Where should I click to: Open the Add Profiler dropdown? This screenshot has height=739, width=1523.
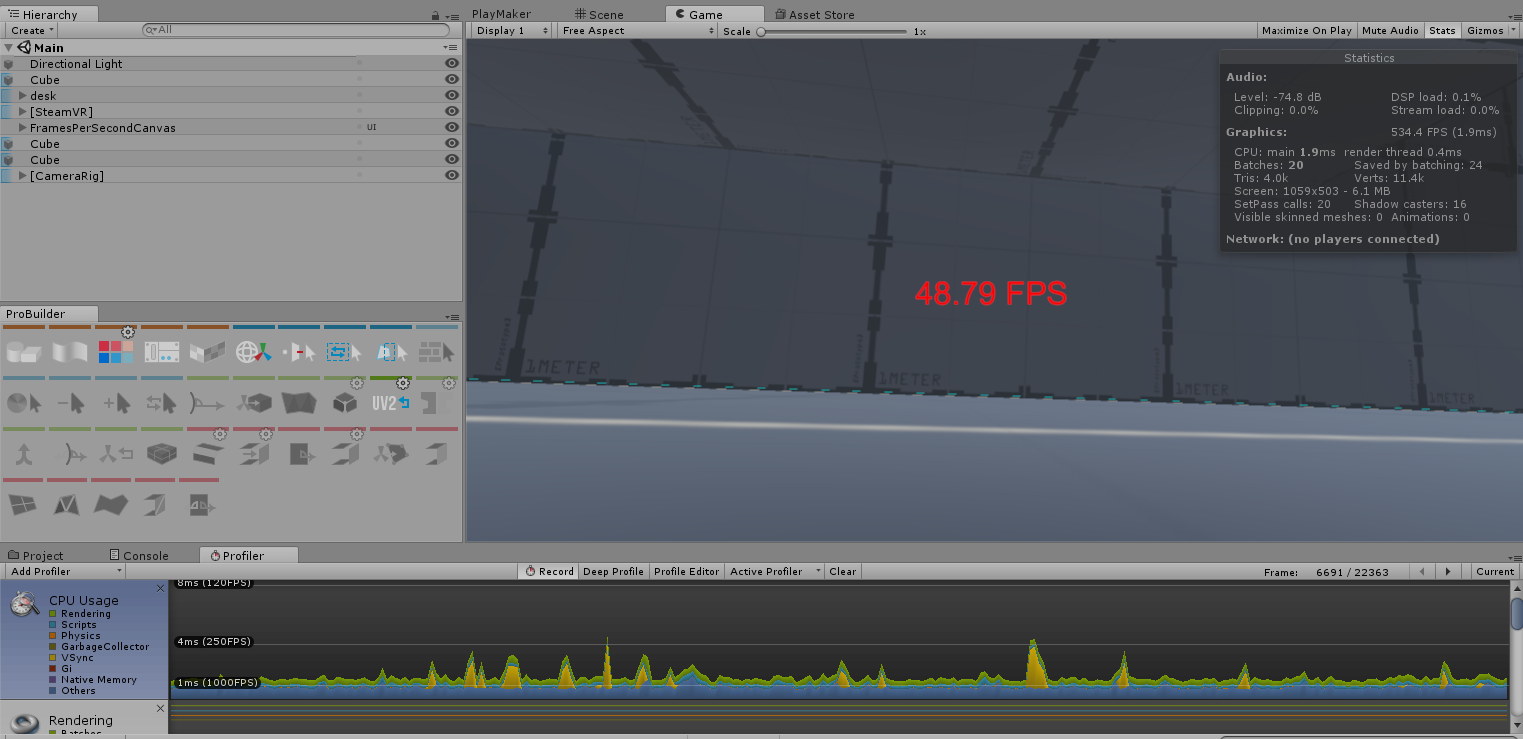pyautogui.click(x=65, y=572)
